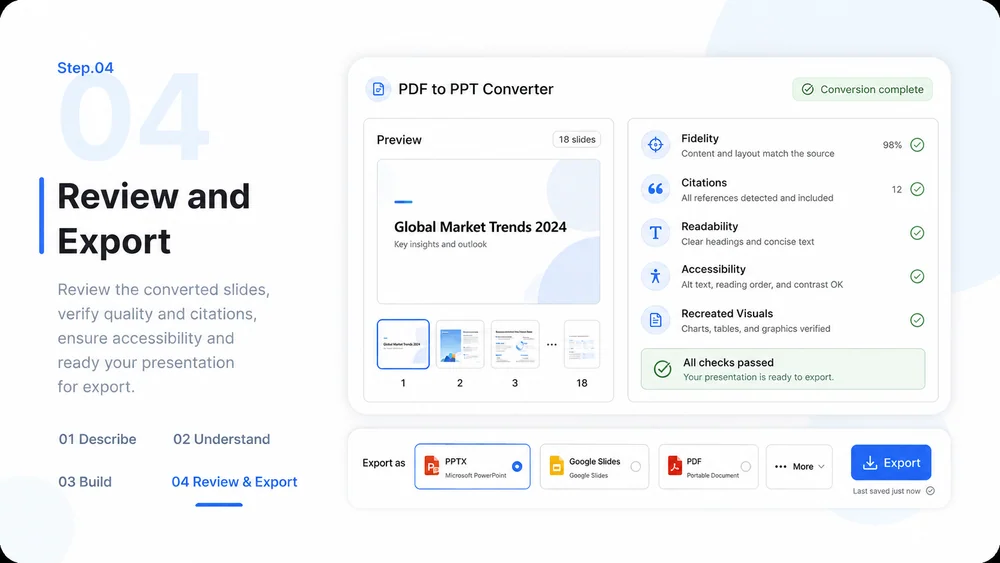Click the Recreated Visuals green checkmark

coord(917,320)
